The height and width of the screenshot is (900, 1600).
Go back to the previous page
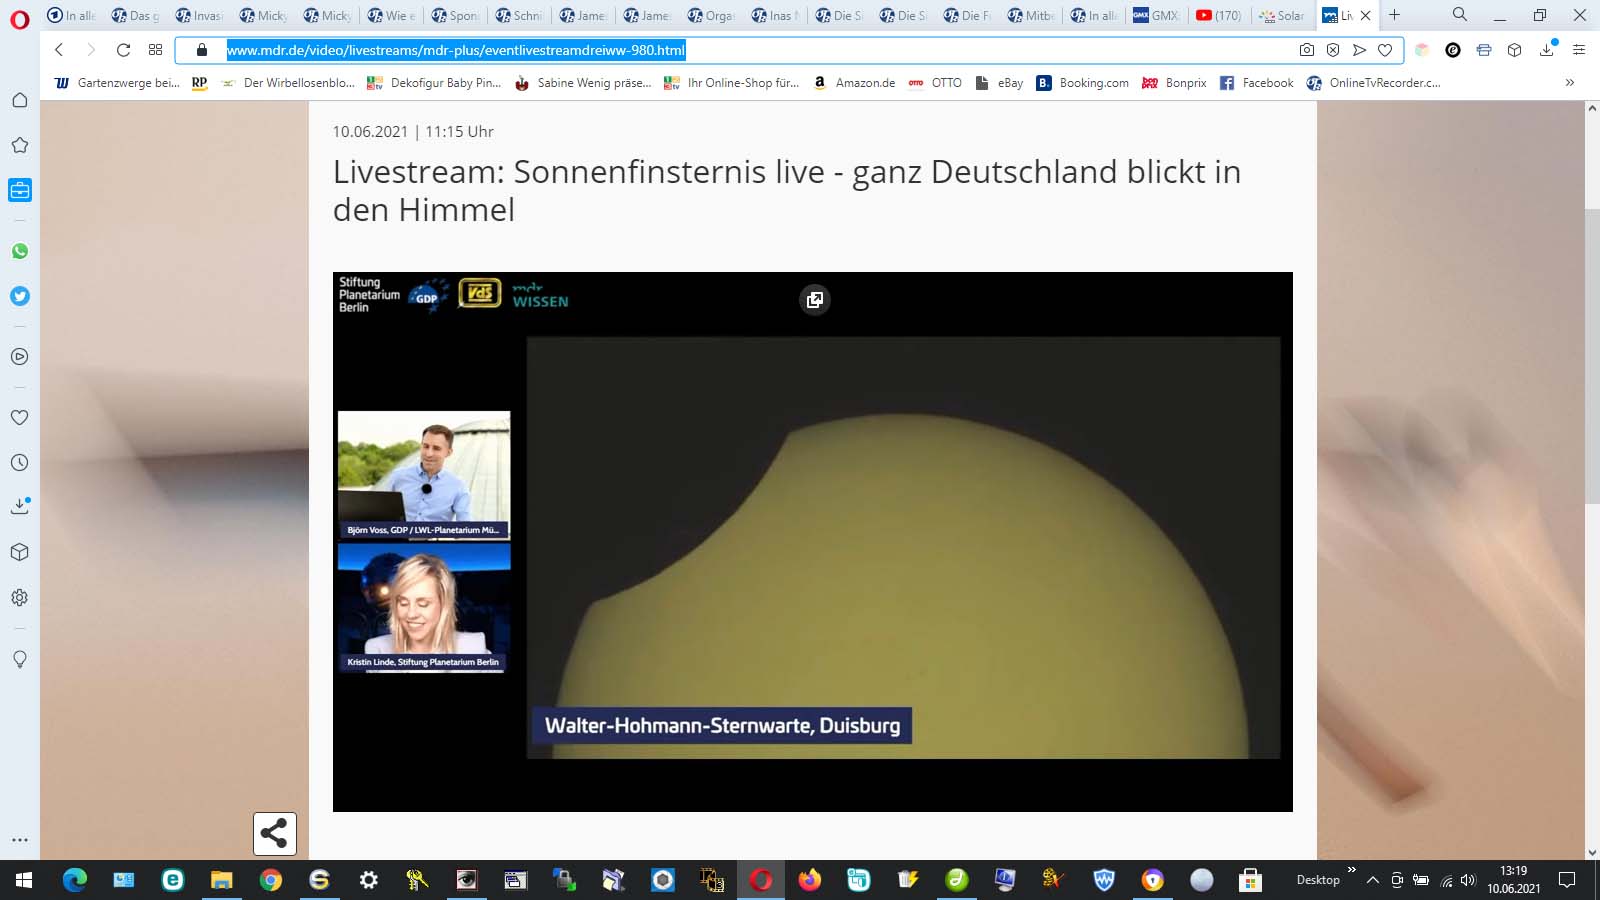pyautogui.click(x=59, y=50)
